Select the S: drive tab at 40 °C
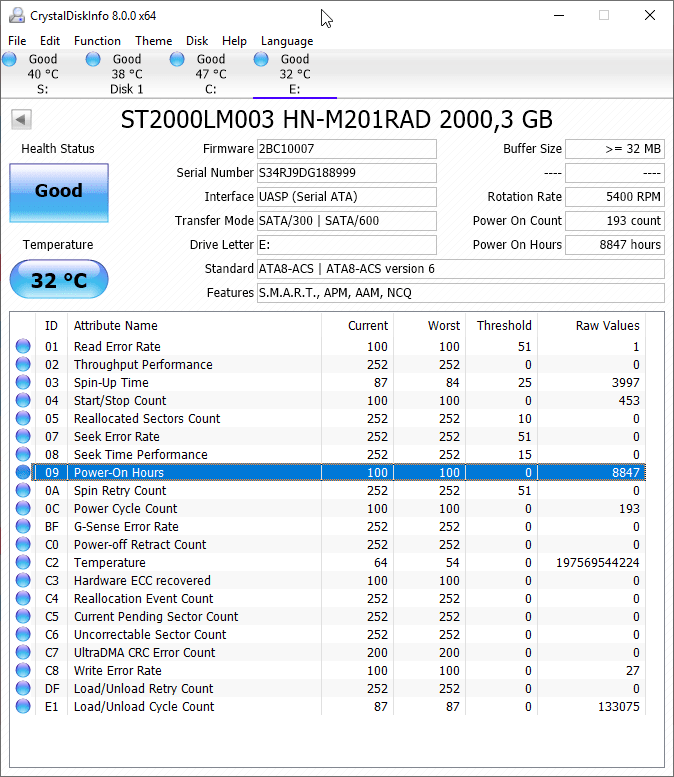 tap(43, 74)
